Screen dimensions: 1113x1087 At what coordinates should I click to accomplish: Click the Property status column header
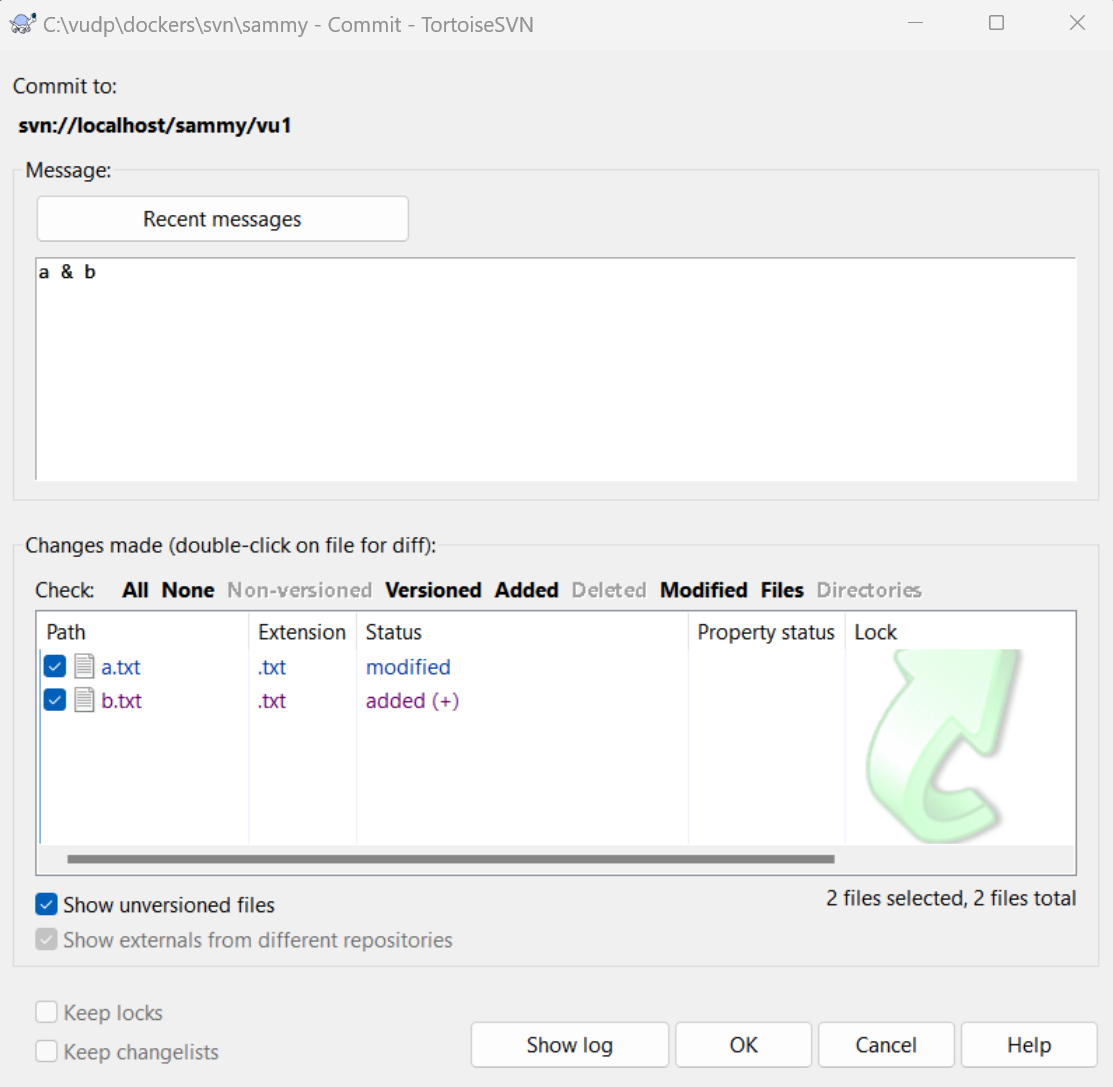(x=765, y=632)
